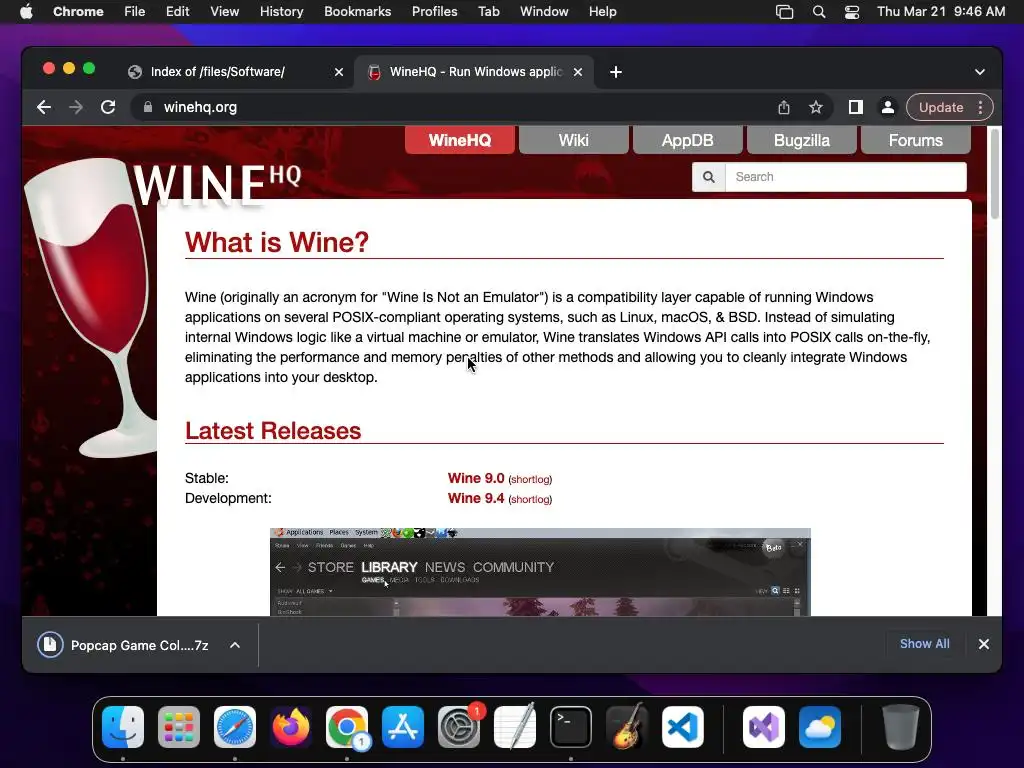The width and height of the screenshot is (1024, 768).
Task: Open TextEdit from the Dock
Action: pos(515,727)
